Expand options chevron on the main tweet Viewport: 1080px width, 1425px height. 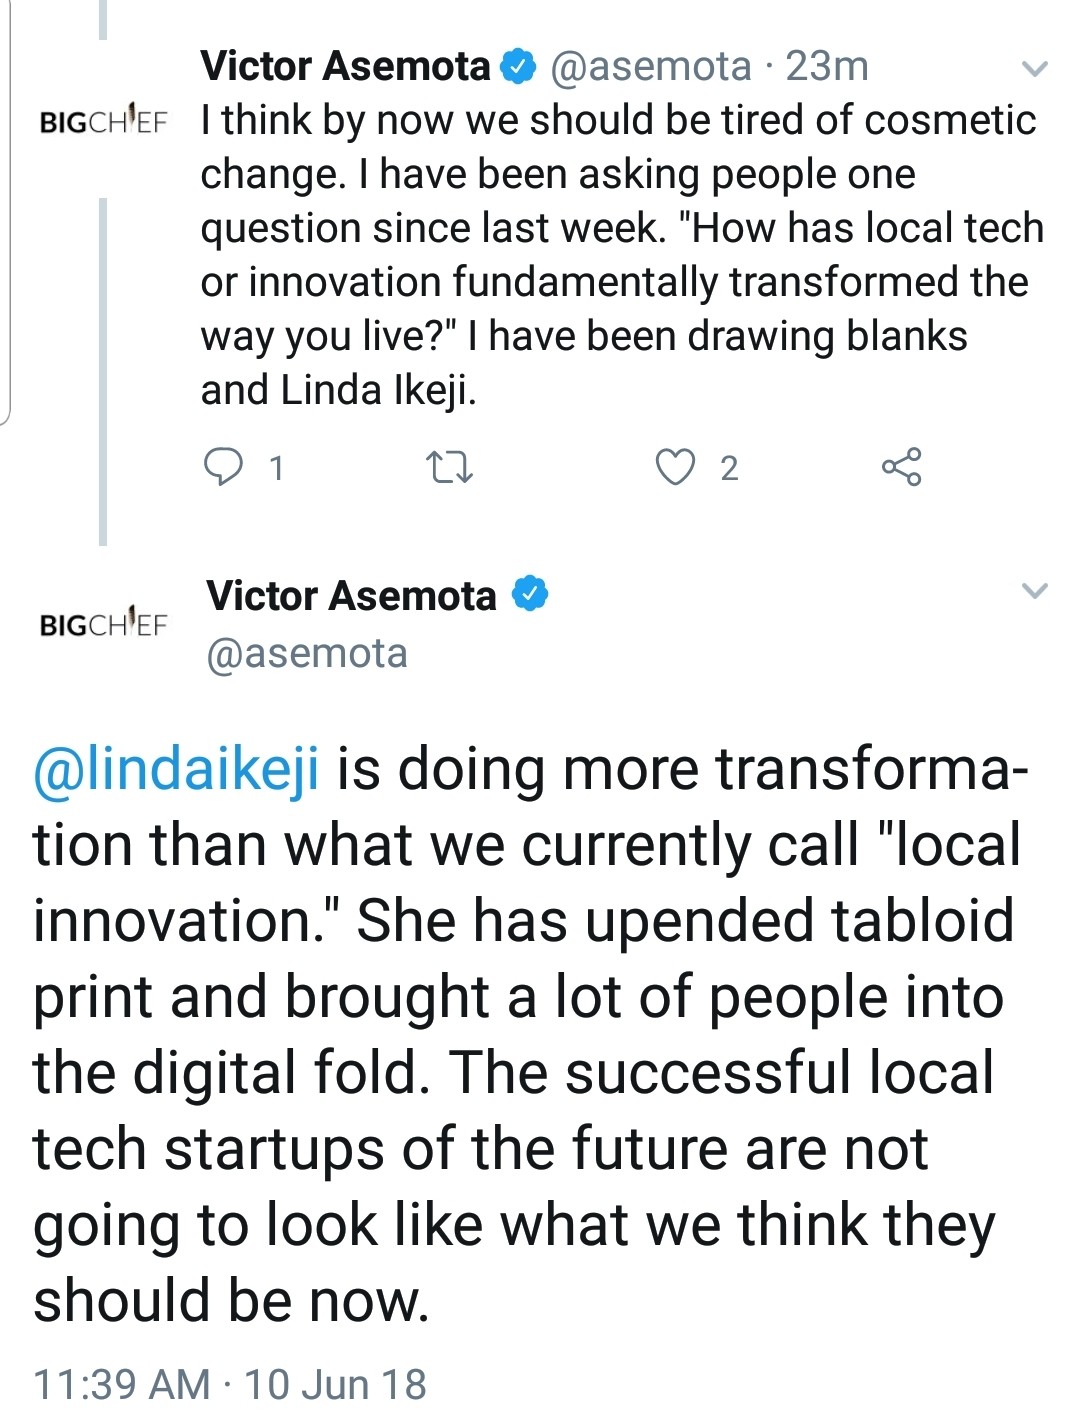(1035, 591)
